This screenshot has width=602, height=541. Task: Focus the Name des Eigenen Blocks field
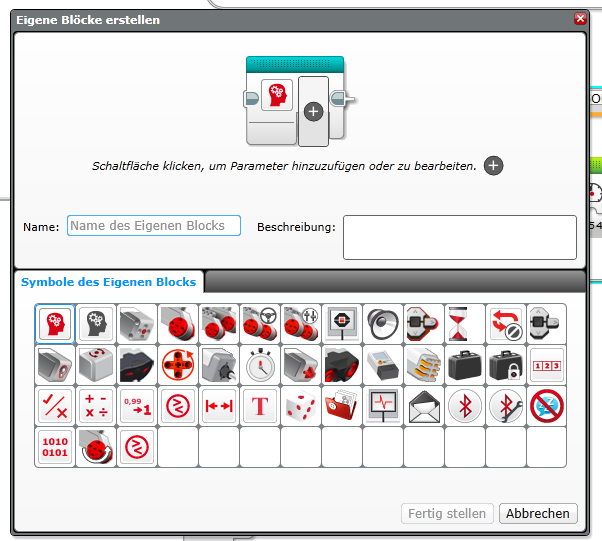tap(154, 226)
